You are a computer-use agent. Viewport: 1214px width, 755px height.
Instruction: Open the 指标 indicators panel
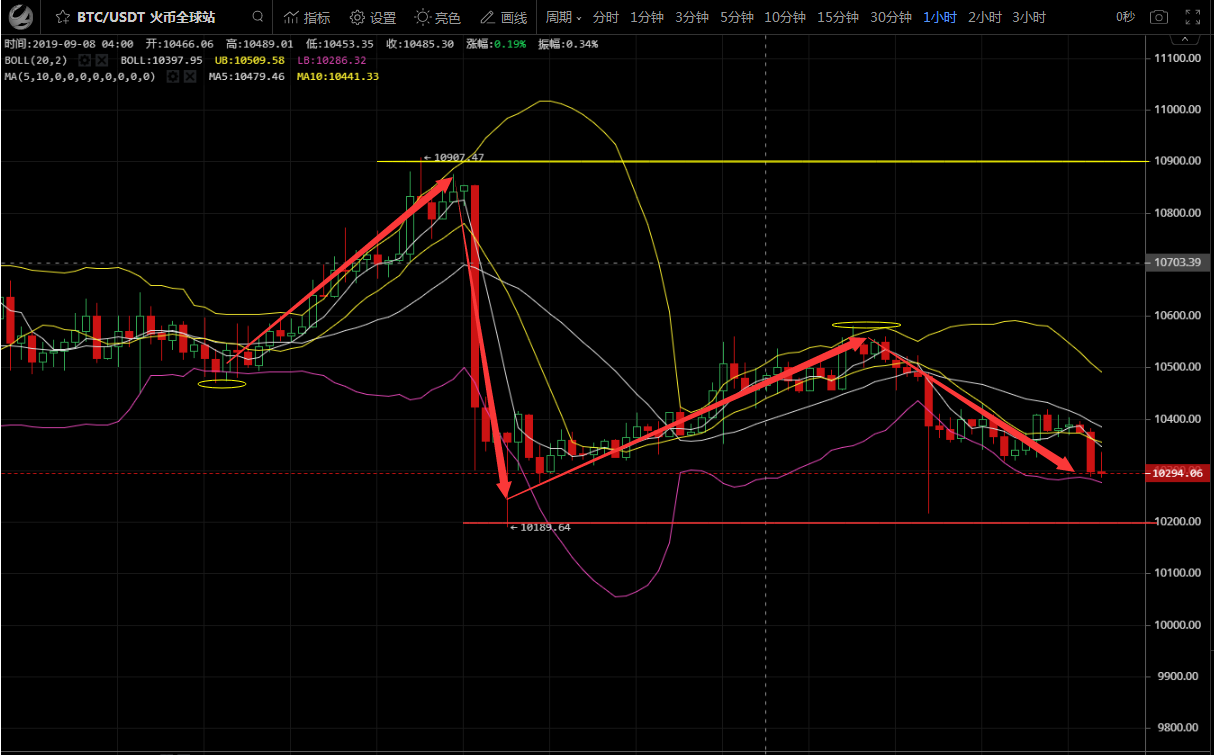click(307, 17)
